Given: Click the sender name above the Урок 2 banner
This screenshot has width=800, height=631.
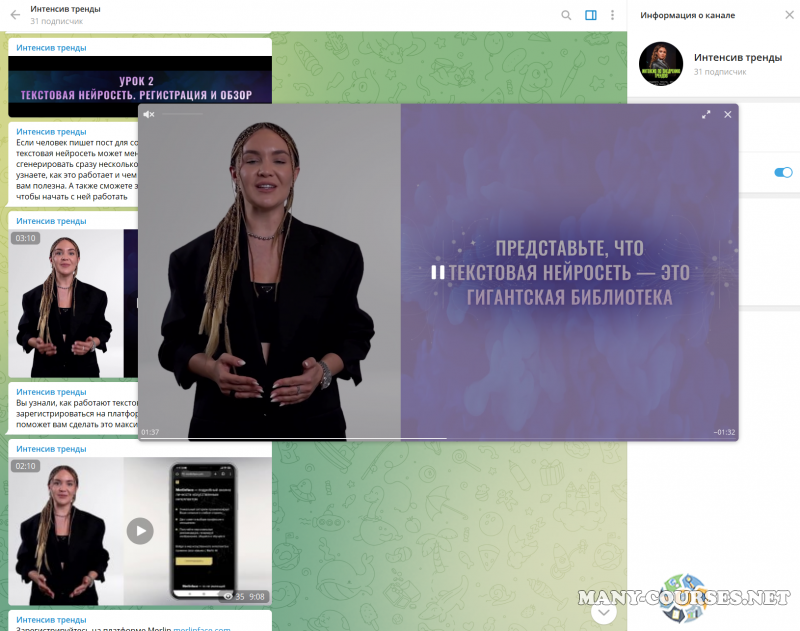Looking at the screenshot, I should pos(51,47).
